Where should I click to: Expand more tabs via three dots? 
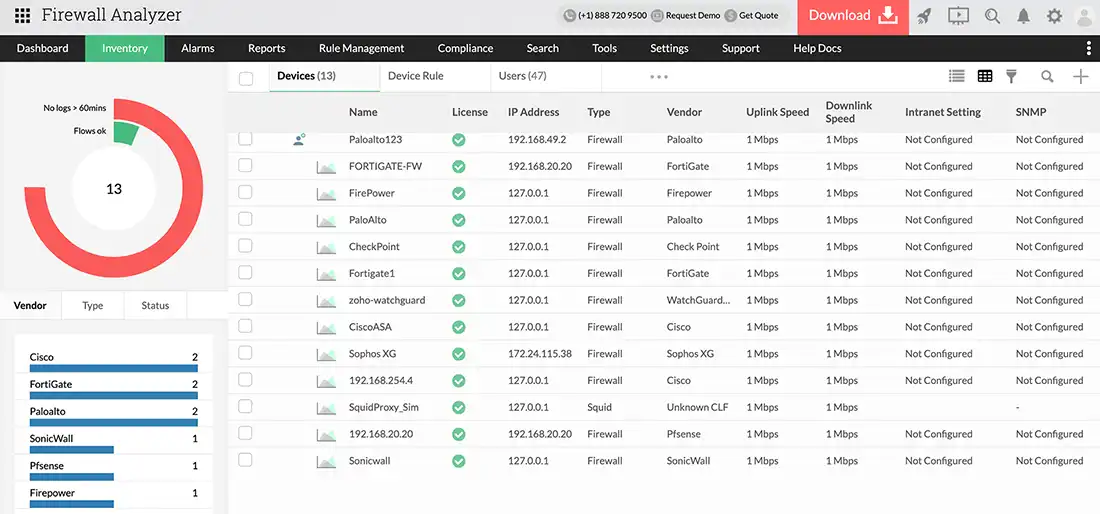(659, 76)
